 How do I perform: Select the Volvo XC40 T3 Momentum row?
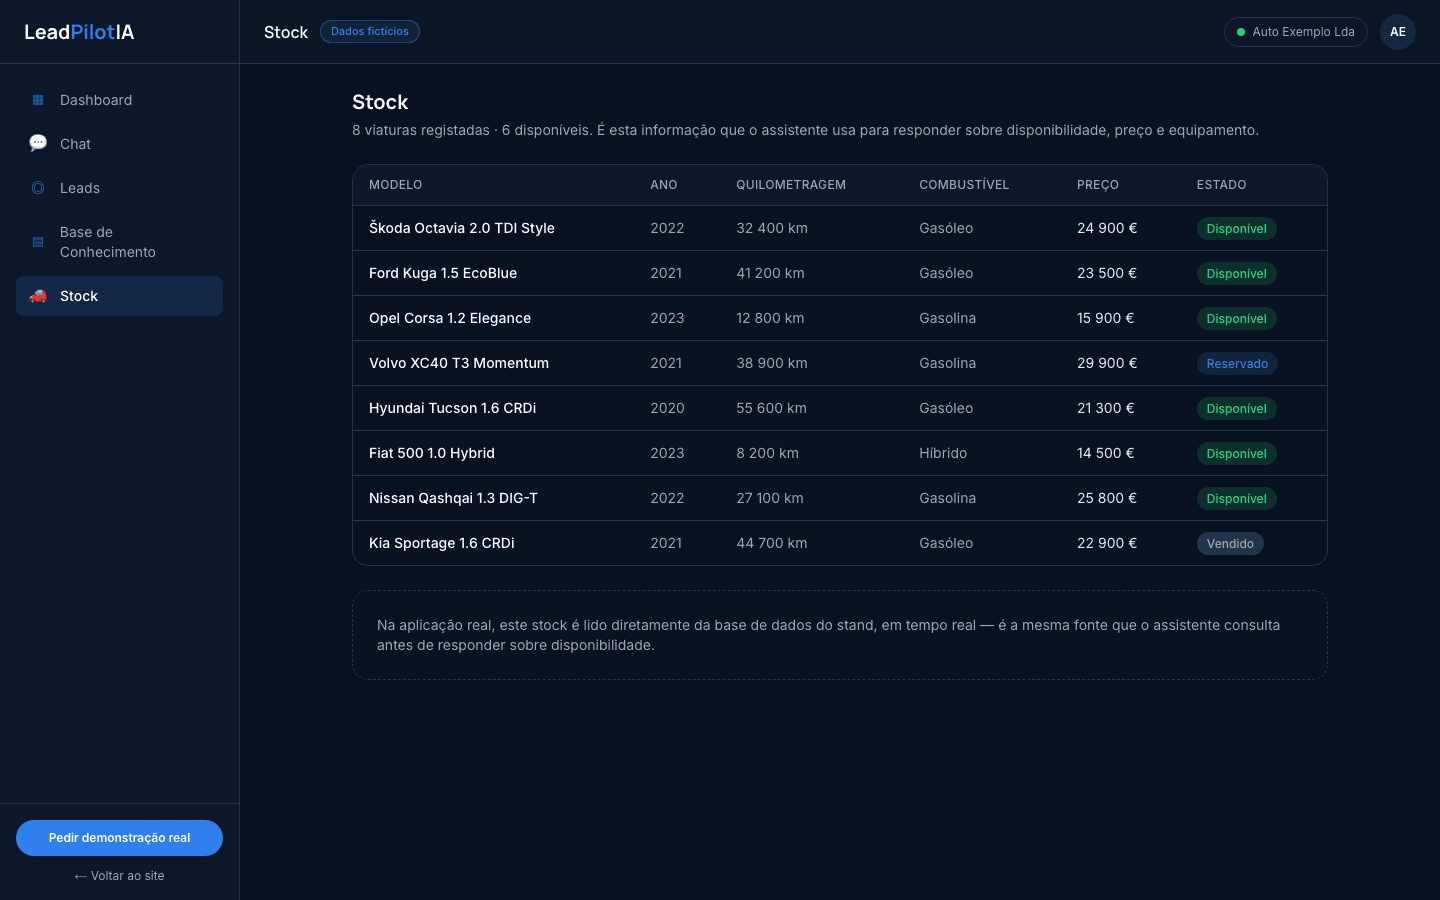(x=840, y=363)
